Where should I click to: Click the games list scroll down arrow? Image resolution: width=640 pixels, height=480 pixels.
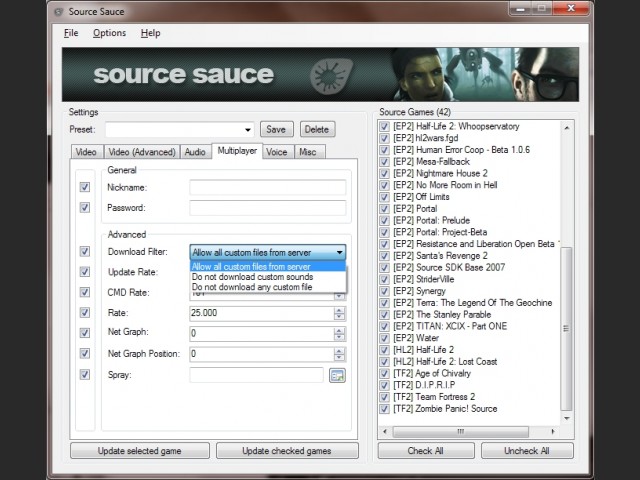coord(567,418)
